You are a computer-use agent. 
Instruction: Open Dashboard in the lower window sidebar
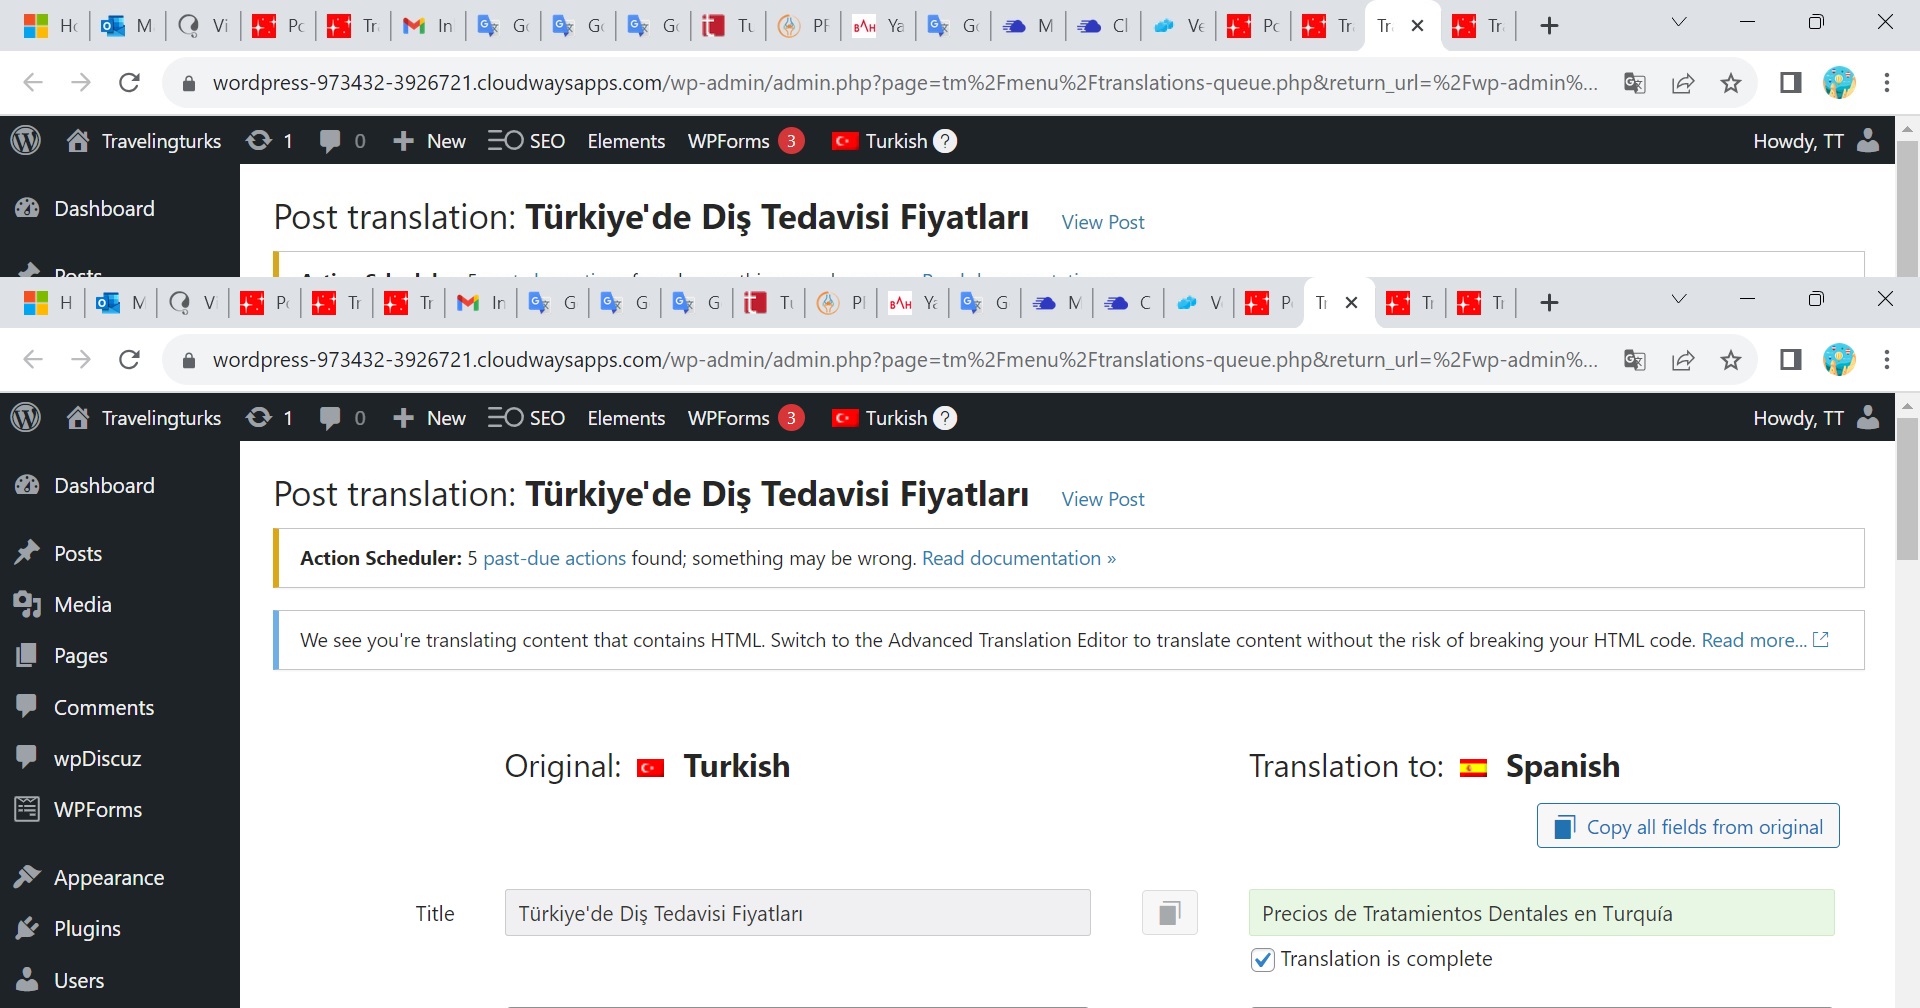(104, 486)
